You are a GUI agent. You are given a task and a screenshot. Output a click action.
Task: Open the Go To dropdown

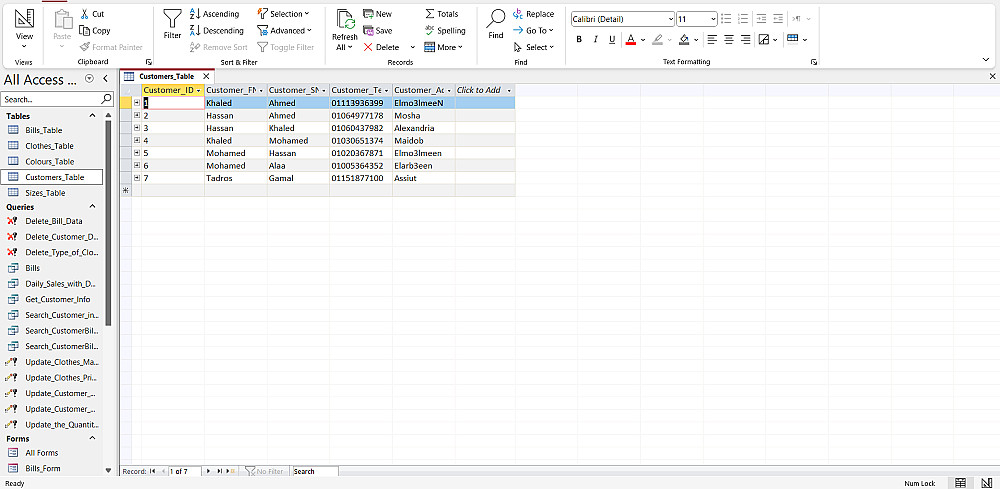(x=533, y=30)
